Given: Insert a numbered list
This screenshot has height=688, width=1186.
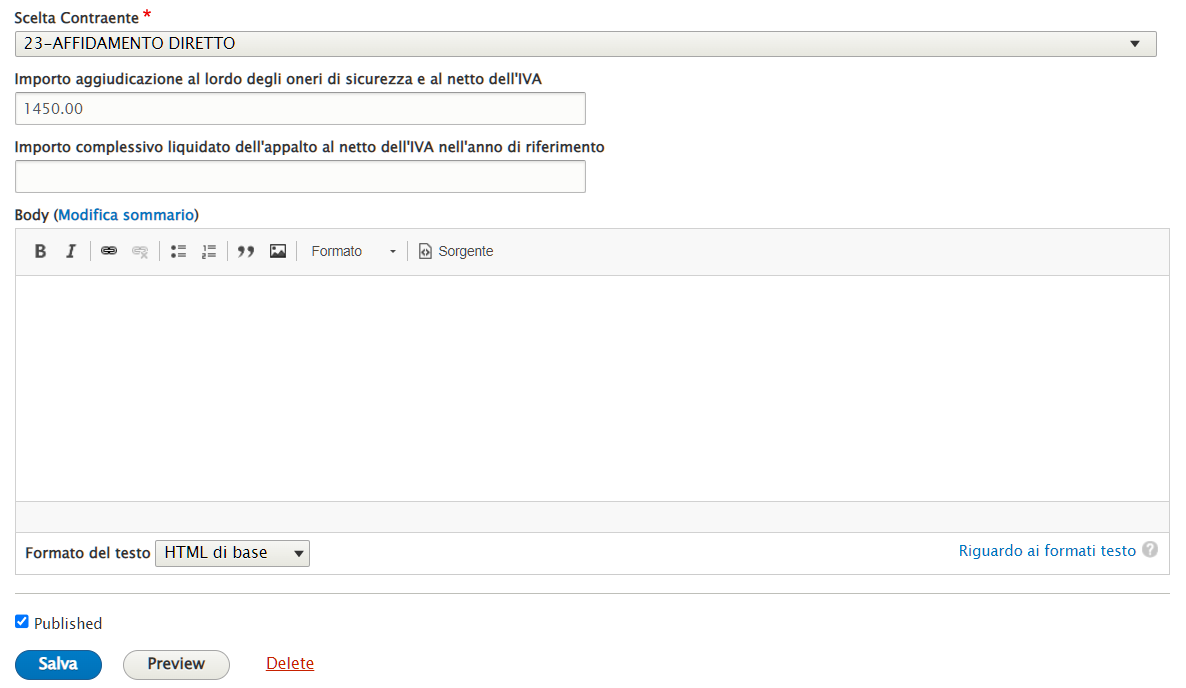Looking at the screenshot, I should [x=209, y=251].
